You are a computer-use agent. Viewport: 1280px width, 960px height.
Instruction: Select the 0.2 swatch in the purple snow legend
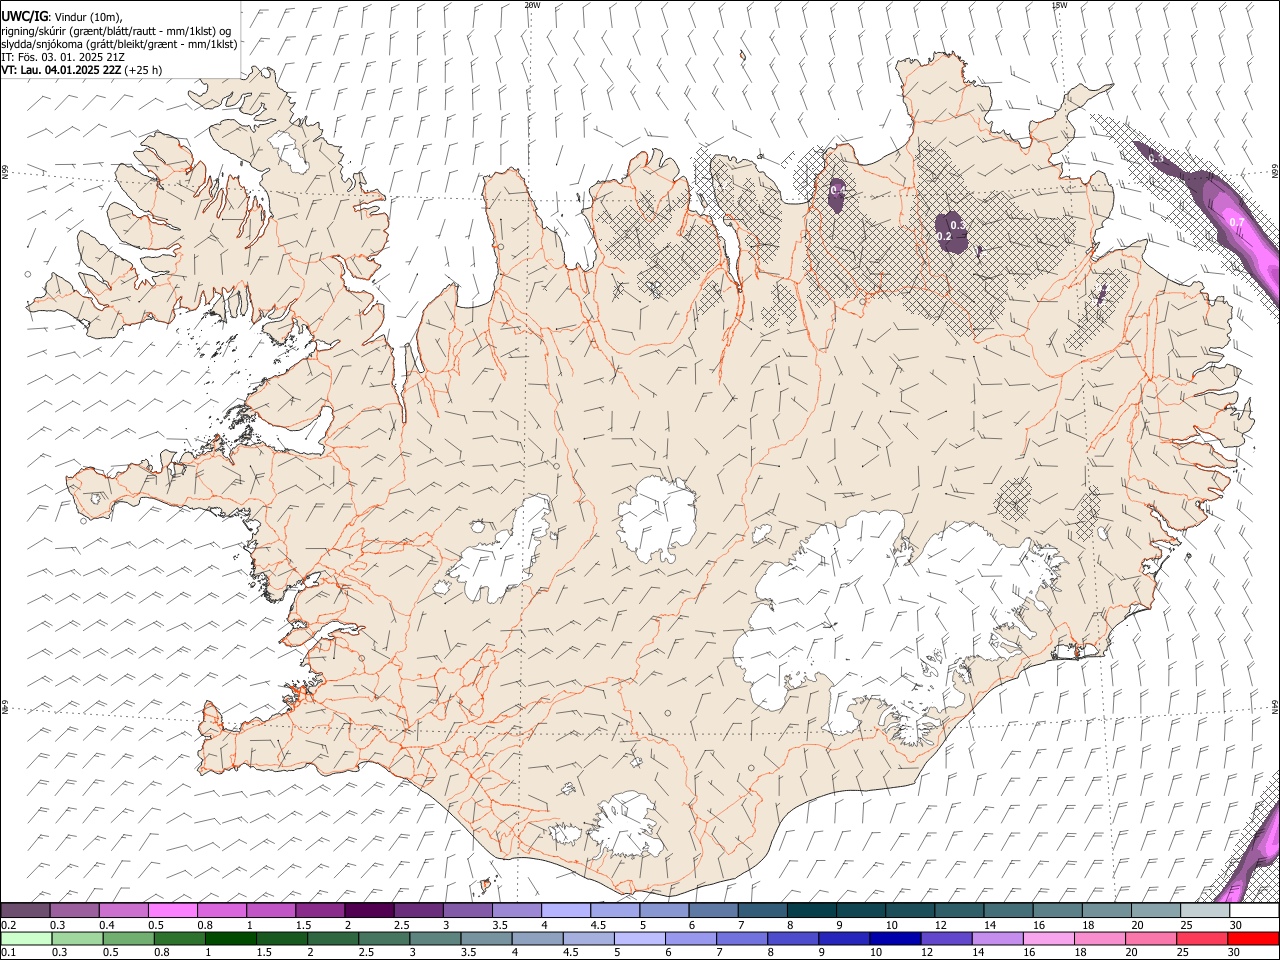pyautogui.click(x=25, y=911)
